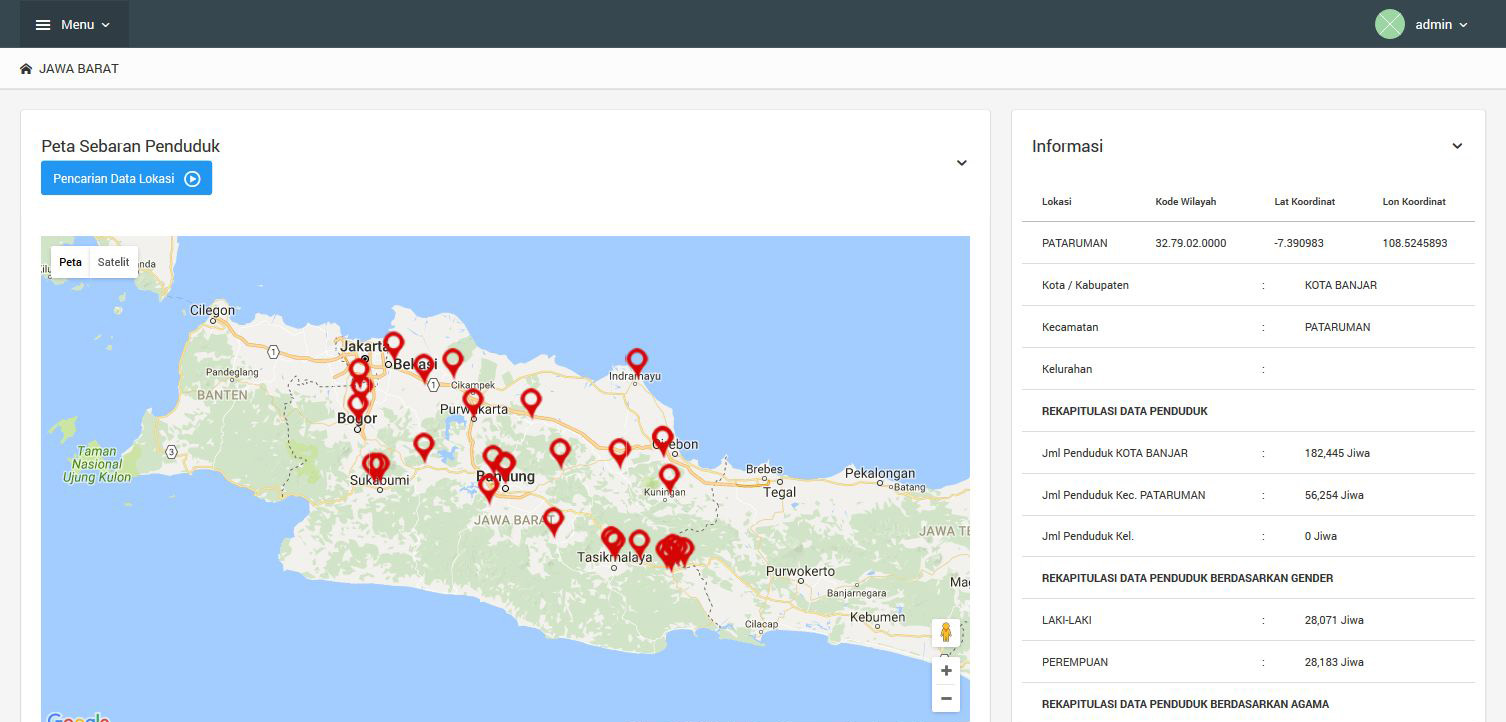Click the Google logo on map
The image size is (1506, 722).
77,717
